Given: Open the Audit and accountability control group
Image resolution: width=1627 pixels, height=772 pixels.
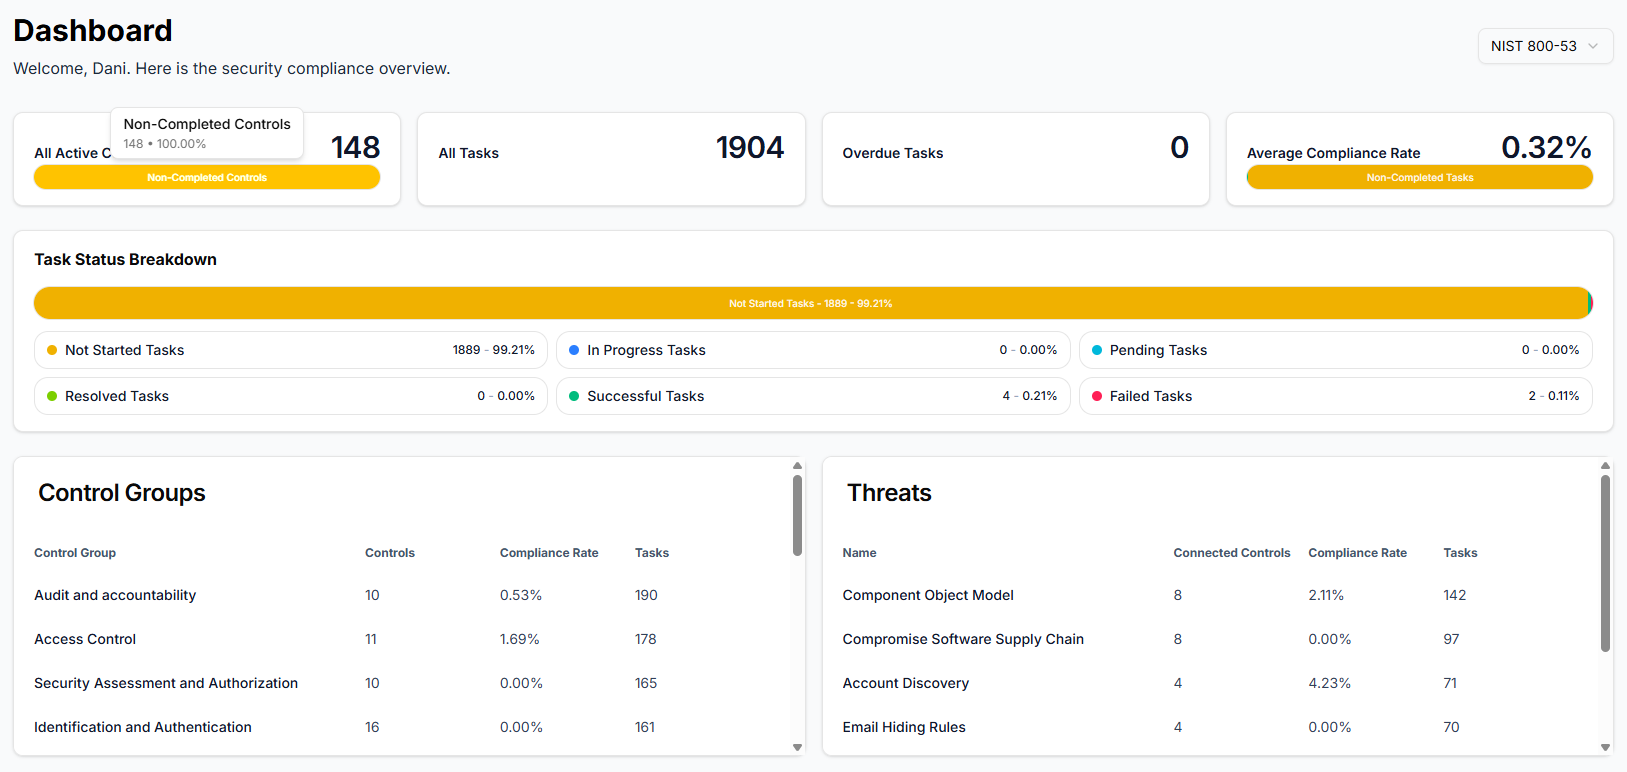Looking at the screenshot, I should (x=115, y=595).
